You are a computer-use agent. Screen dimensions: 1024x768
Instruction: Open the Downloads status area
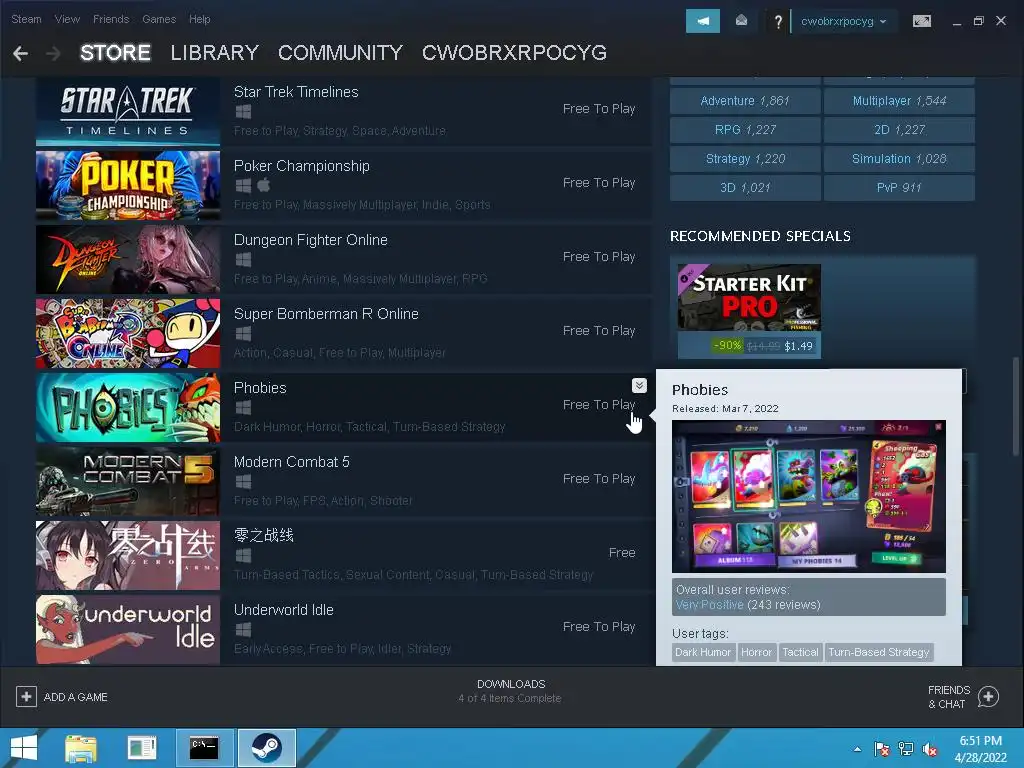click(x=511, y=691)
